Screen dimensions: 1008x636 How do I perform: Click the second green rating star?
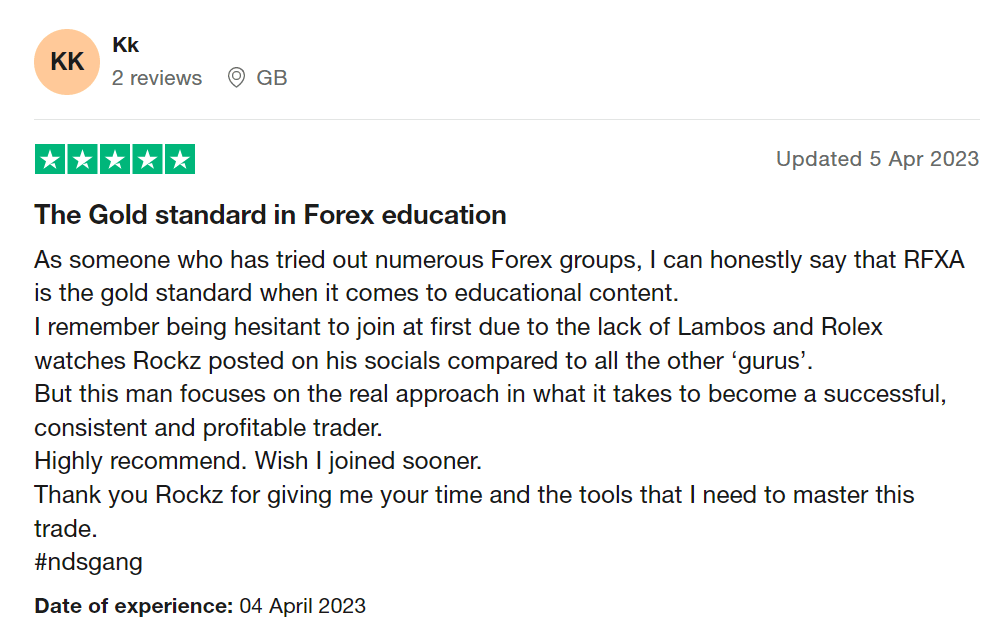(83, 159)
